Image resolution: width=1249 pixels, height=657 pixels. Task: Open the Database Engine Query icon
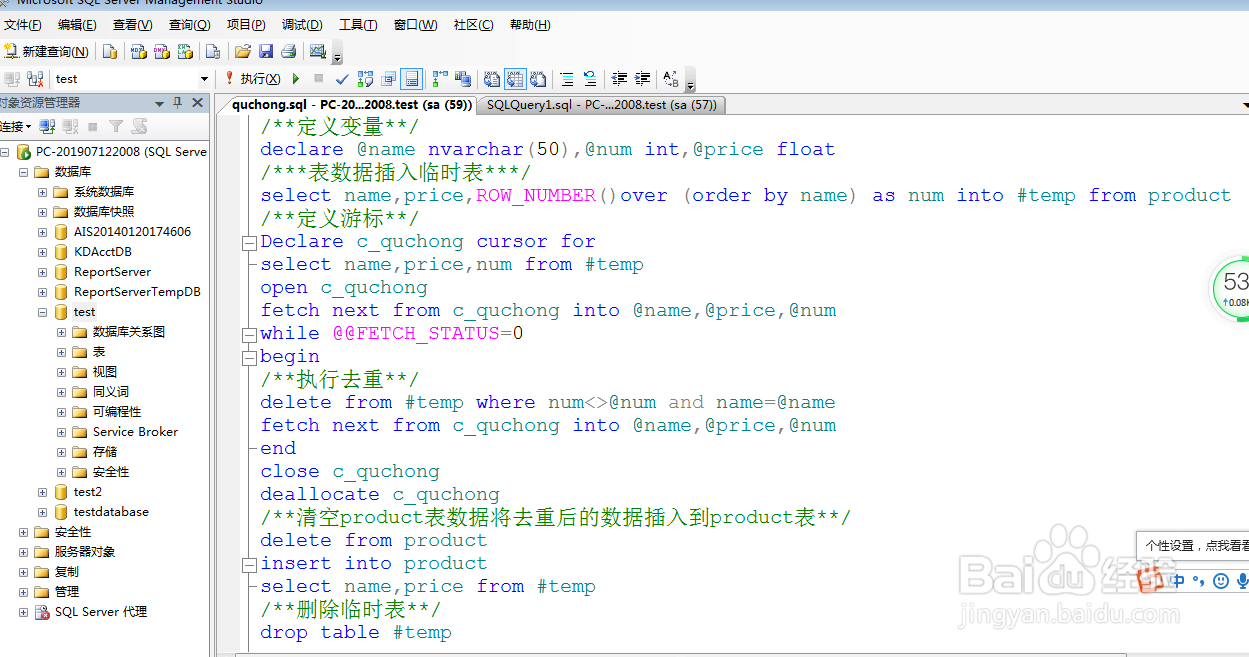pyautogui.click(x=110, y=51)
